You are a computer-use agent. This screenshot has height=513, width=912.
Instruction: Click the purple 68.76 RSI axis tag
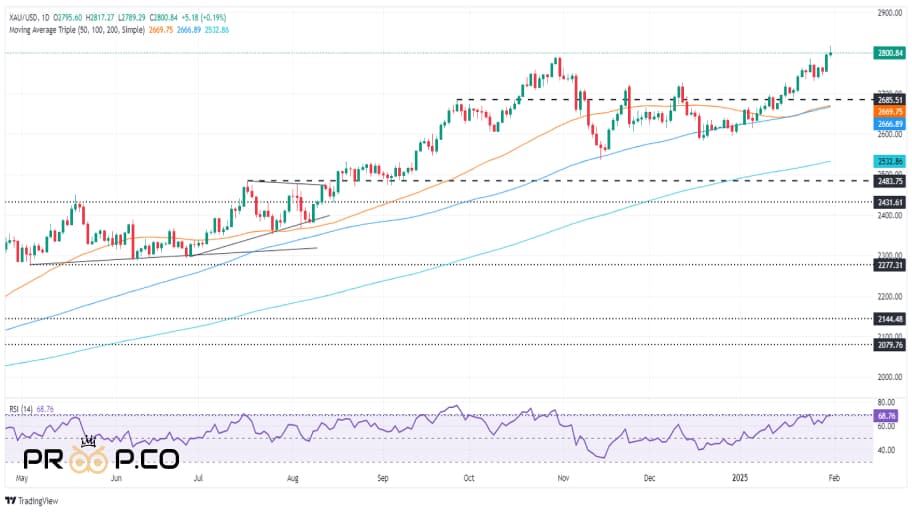tap(886, 416)
